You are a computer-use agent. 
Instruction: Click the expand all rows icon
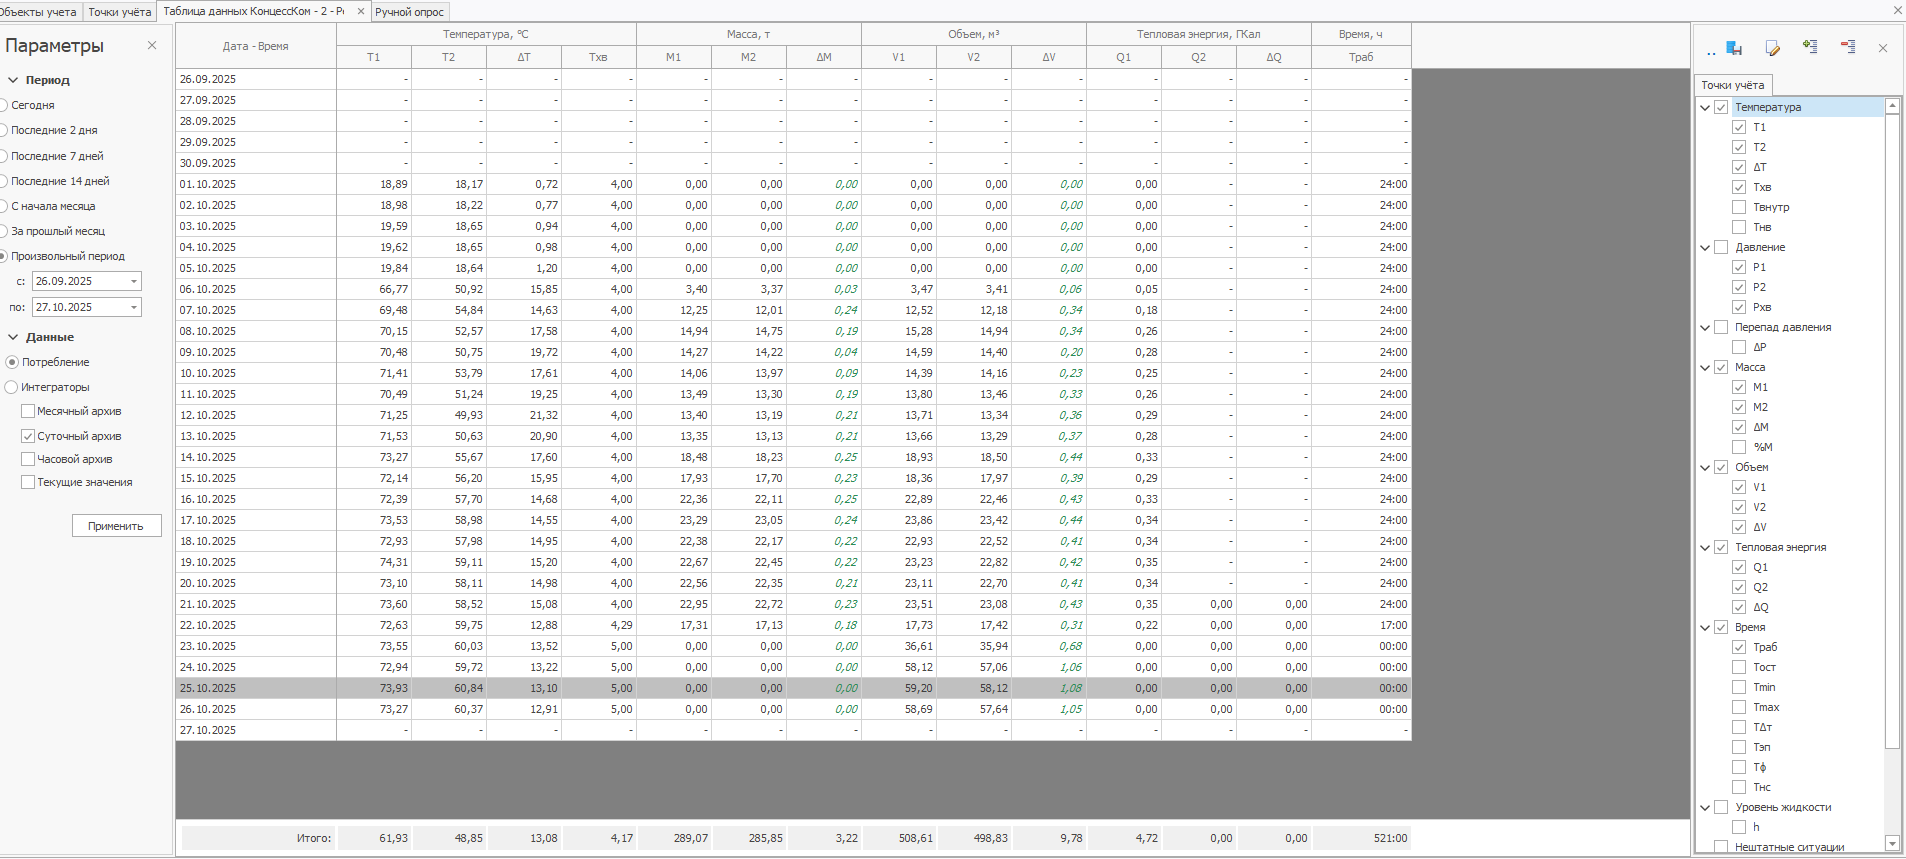[x=1810, y=47]
